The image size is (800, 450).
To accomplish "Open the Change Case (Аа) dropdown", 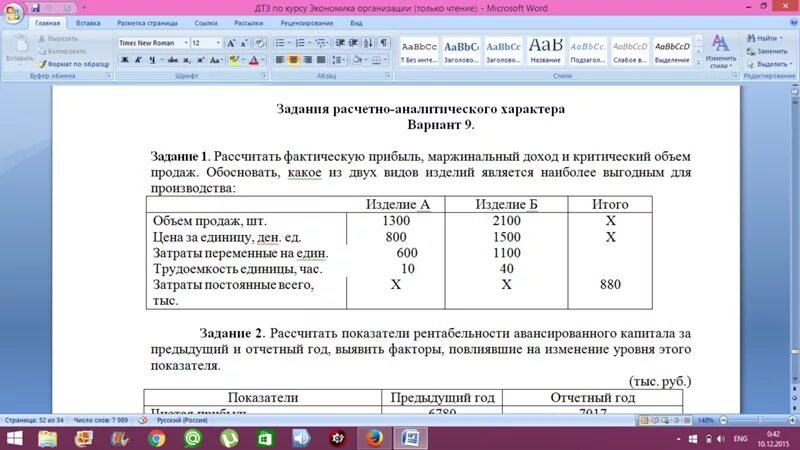I will coord(216,60).
